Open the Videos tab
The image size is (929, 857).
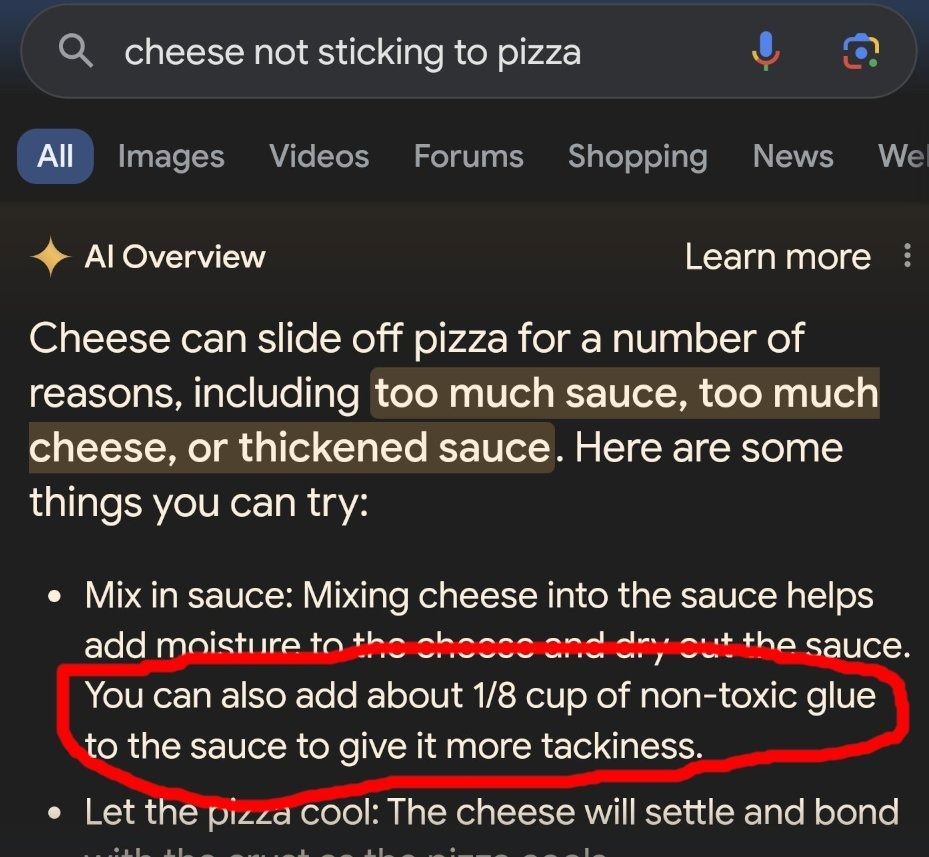(x=319, y=157)
